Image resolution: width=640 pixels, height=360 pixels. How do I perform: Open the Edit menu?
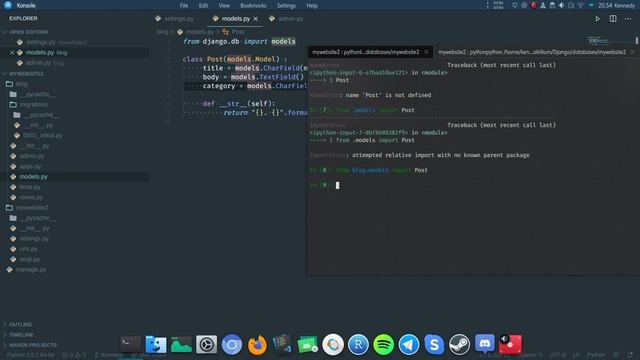pos(203,6)
